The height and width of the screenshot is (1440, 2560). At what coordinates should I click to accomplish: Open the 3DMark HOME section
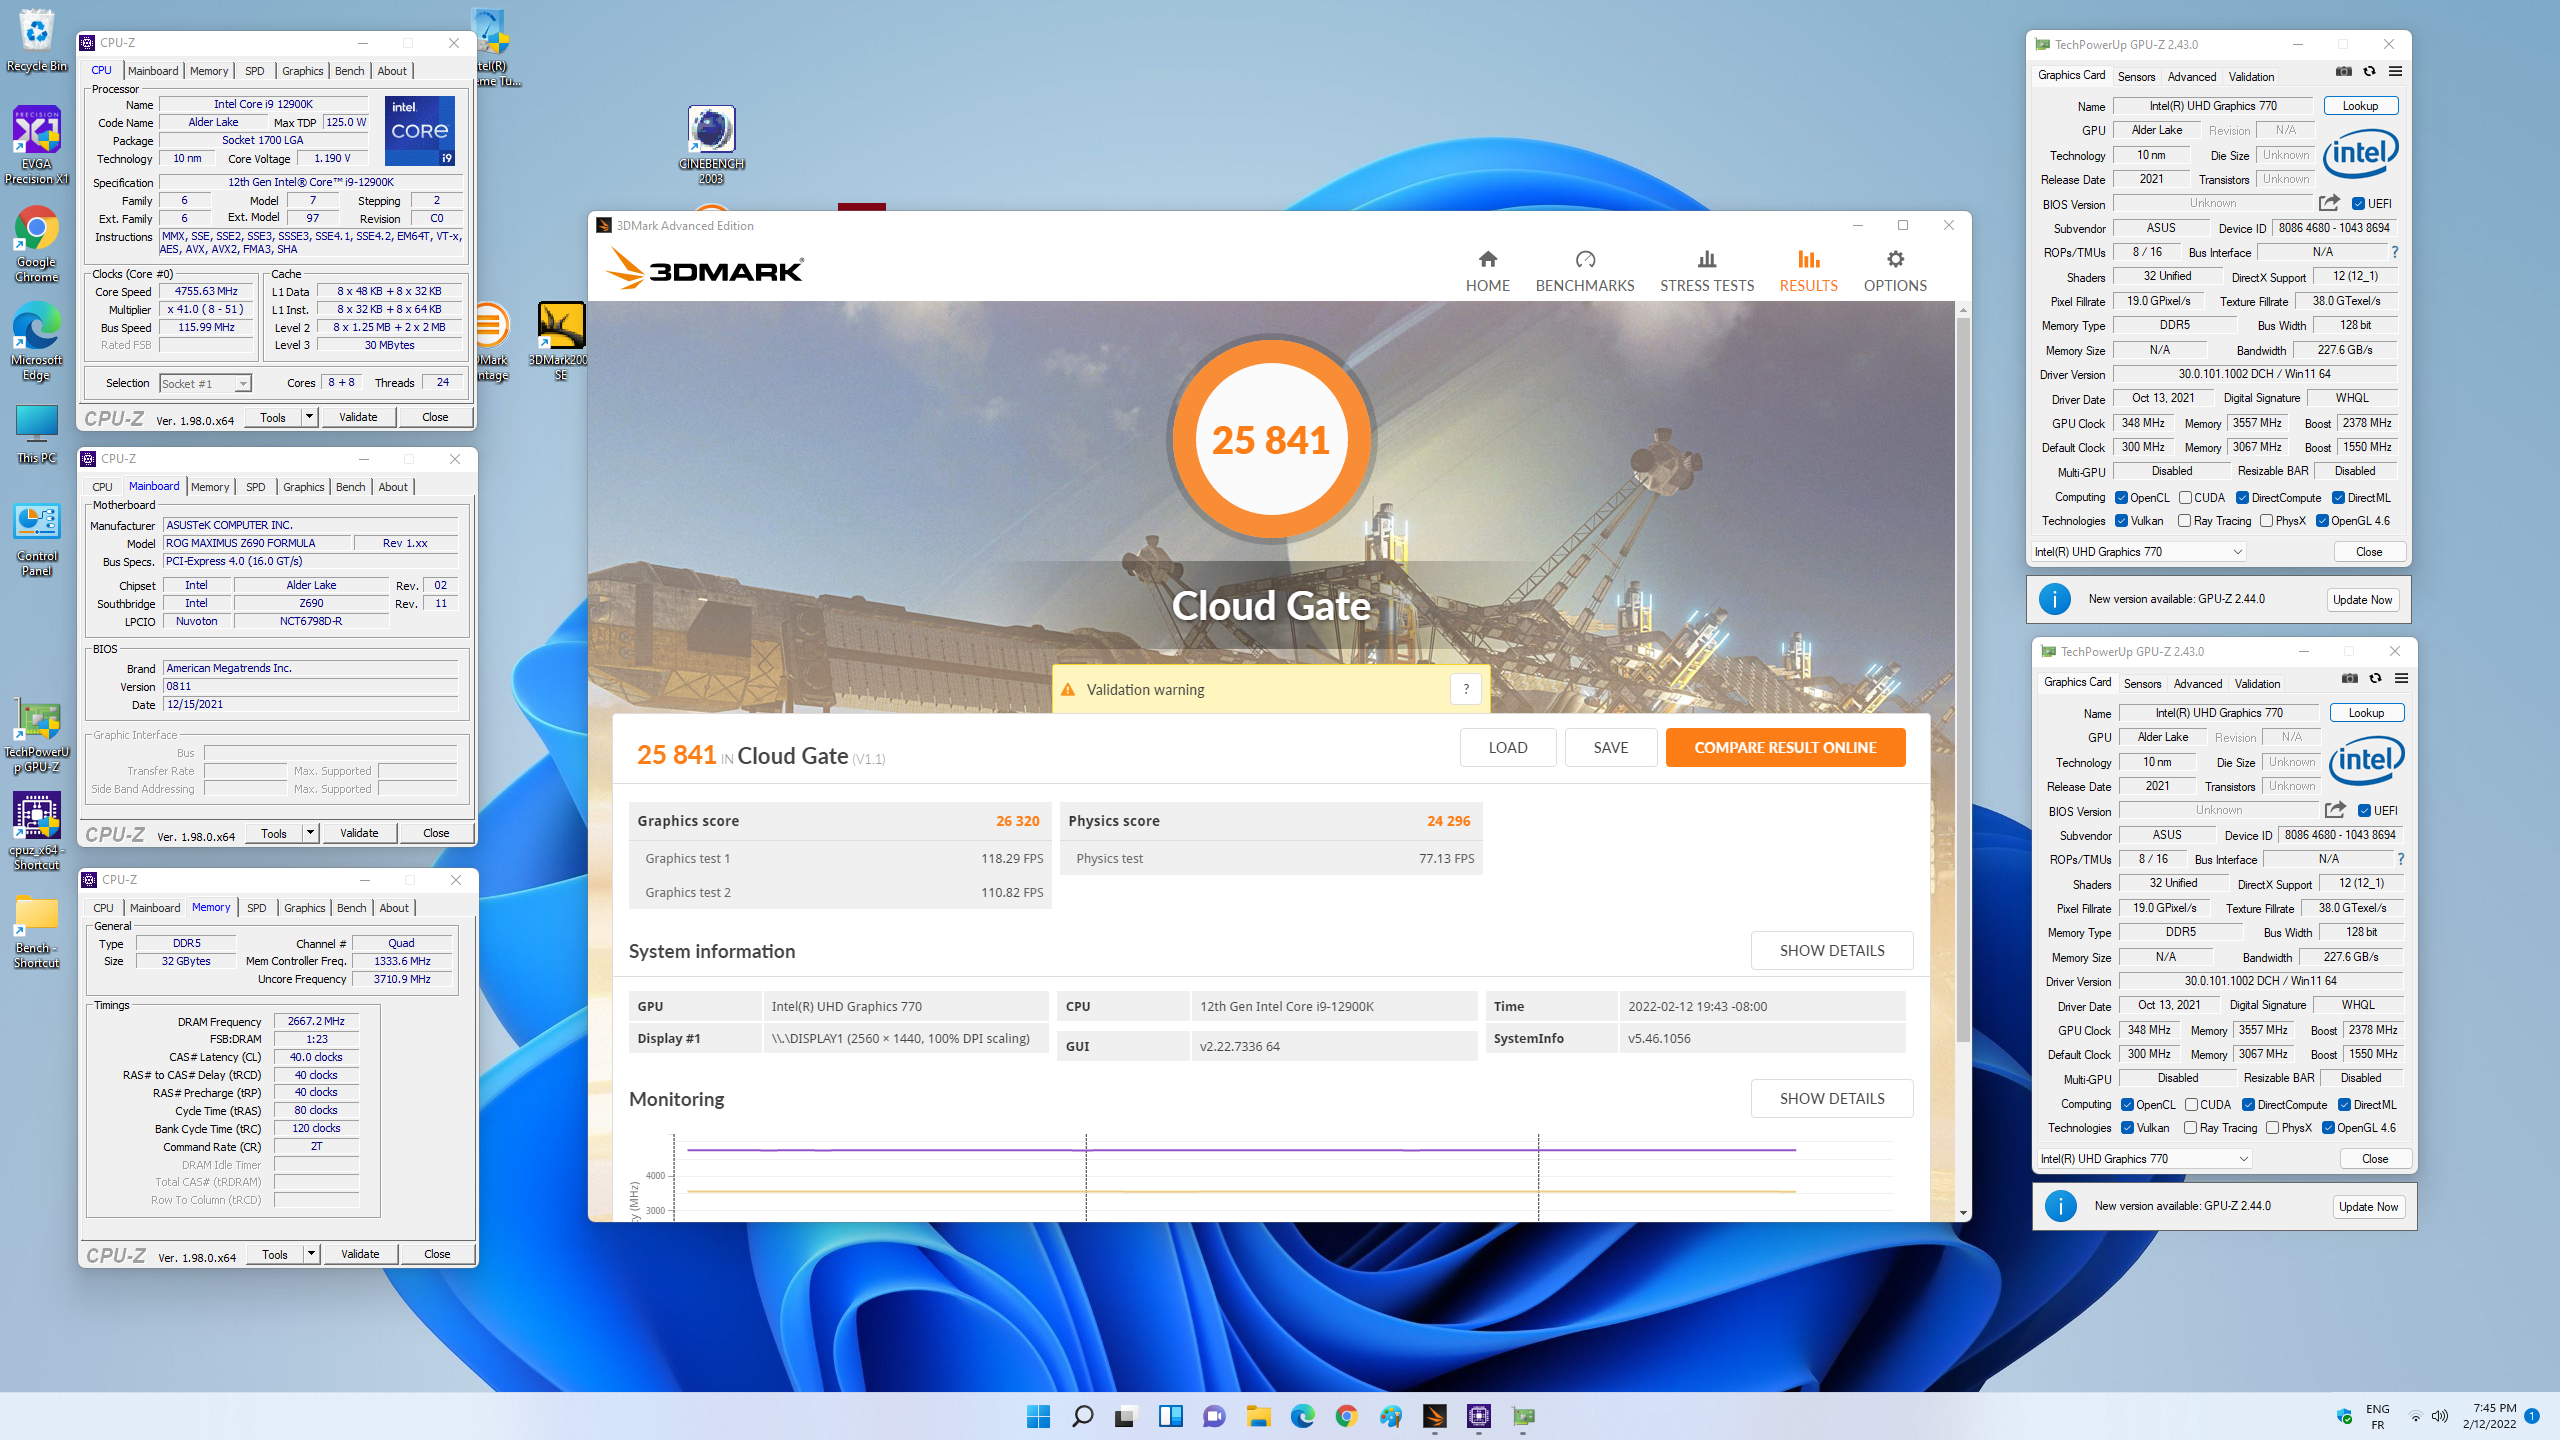click(1487, 271)
